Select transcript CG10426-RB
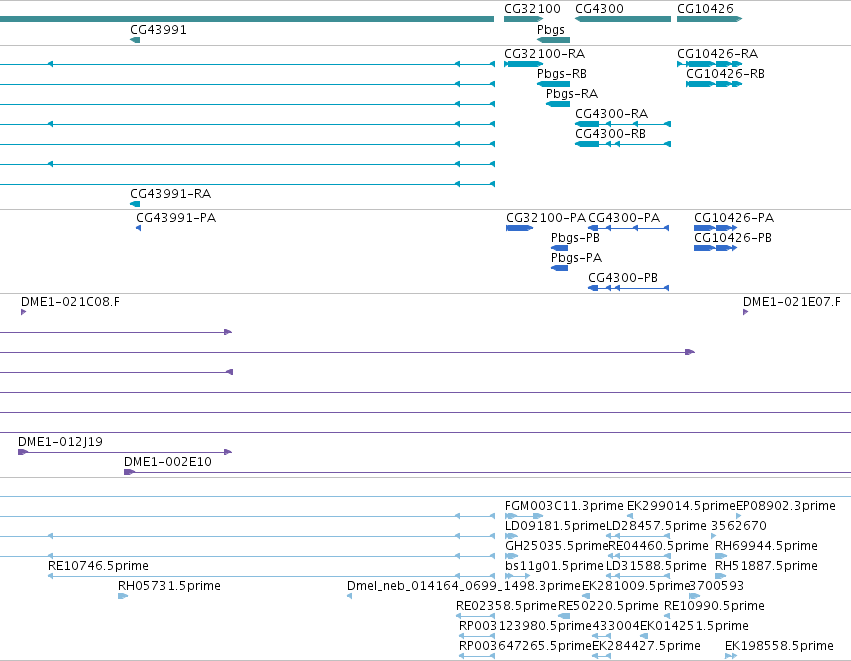851x661 pixels. [714, 84]
